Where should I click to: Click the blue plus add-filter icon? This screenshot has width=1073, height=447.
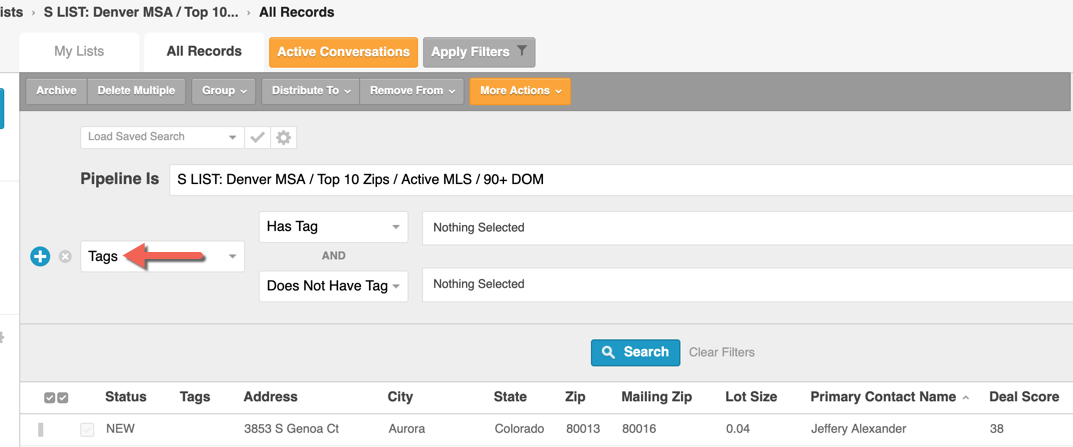pyautogui.click(x=40, y=257)
